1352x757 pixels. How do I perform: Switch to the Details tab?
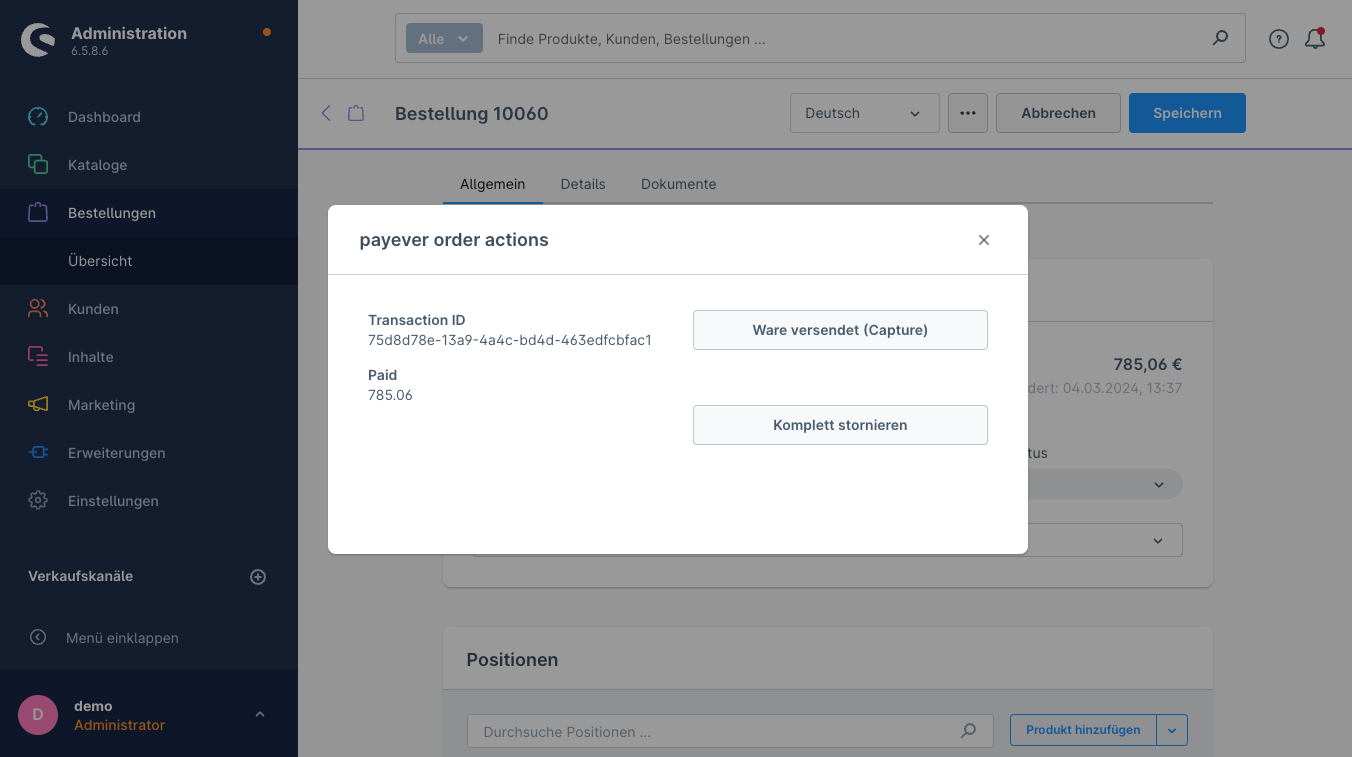coord(583,184)
